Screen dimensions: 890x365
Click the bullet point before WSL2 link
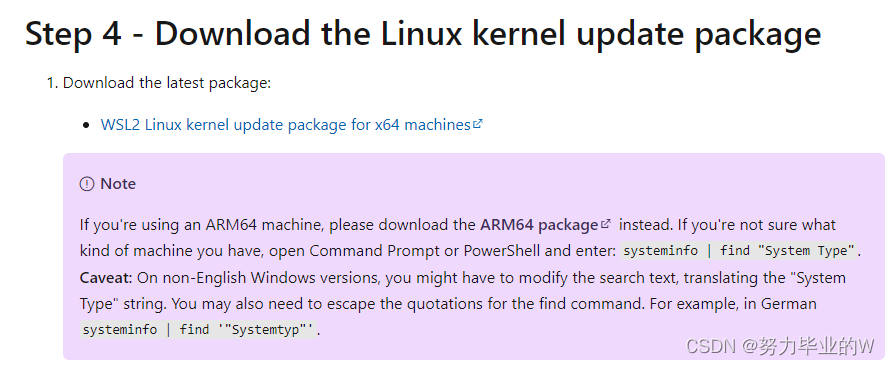86,125
